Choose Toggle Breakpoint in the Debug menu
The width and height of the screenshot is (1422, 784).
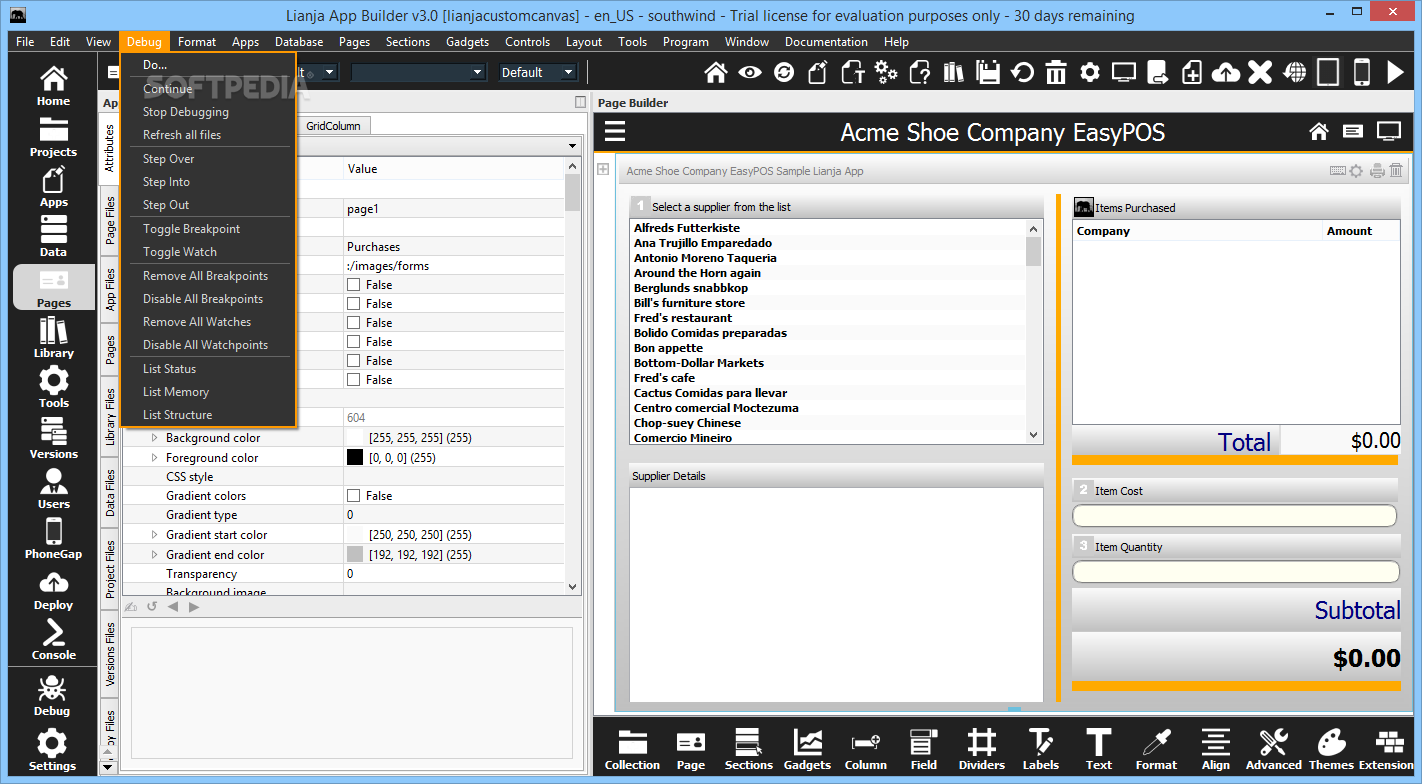pyautogui.click(x=191, y=229)
